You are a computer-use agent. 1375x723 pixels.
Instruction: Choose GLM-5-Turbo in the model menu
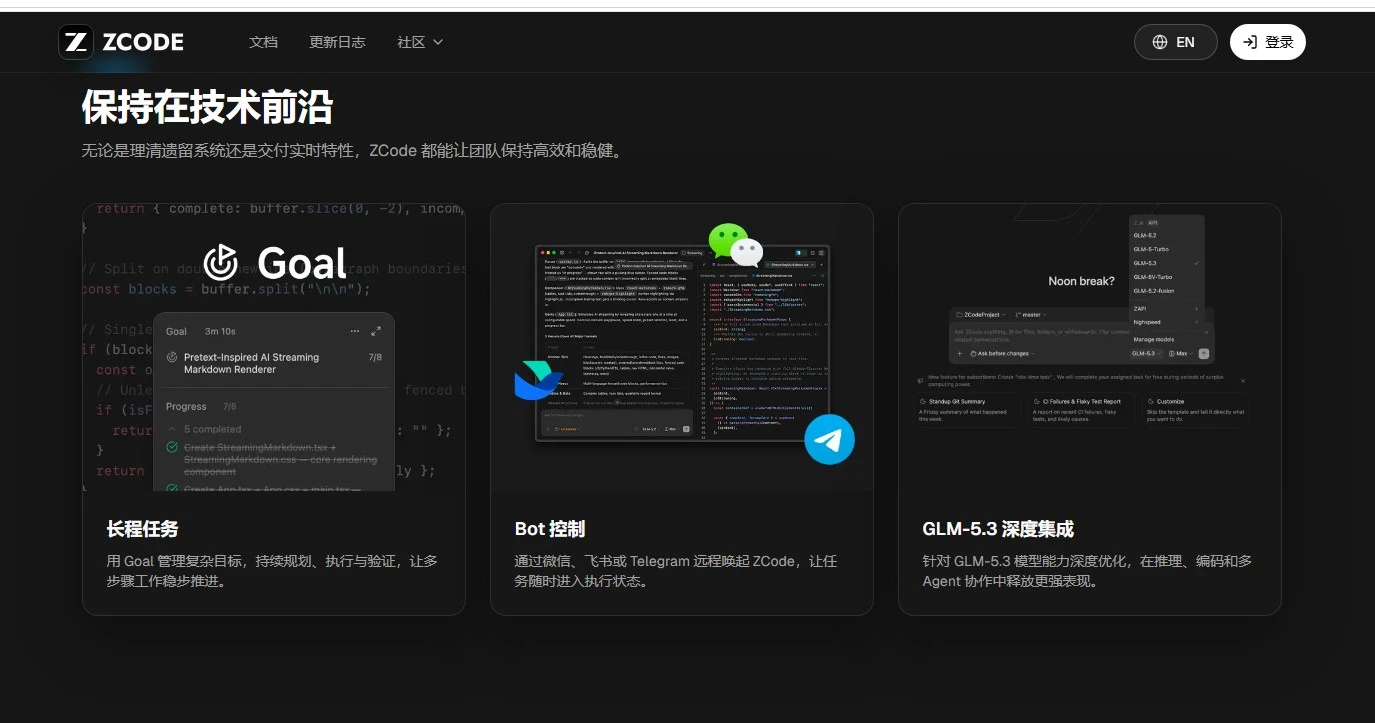[1166, 249]
